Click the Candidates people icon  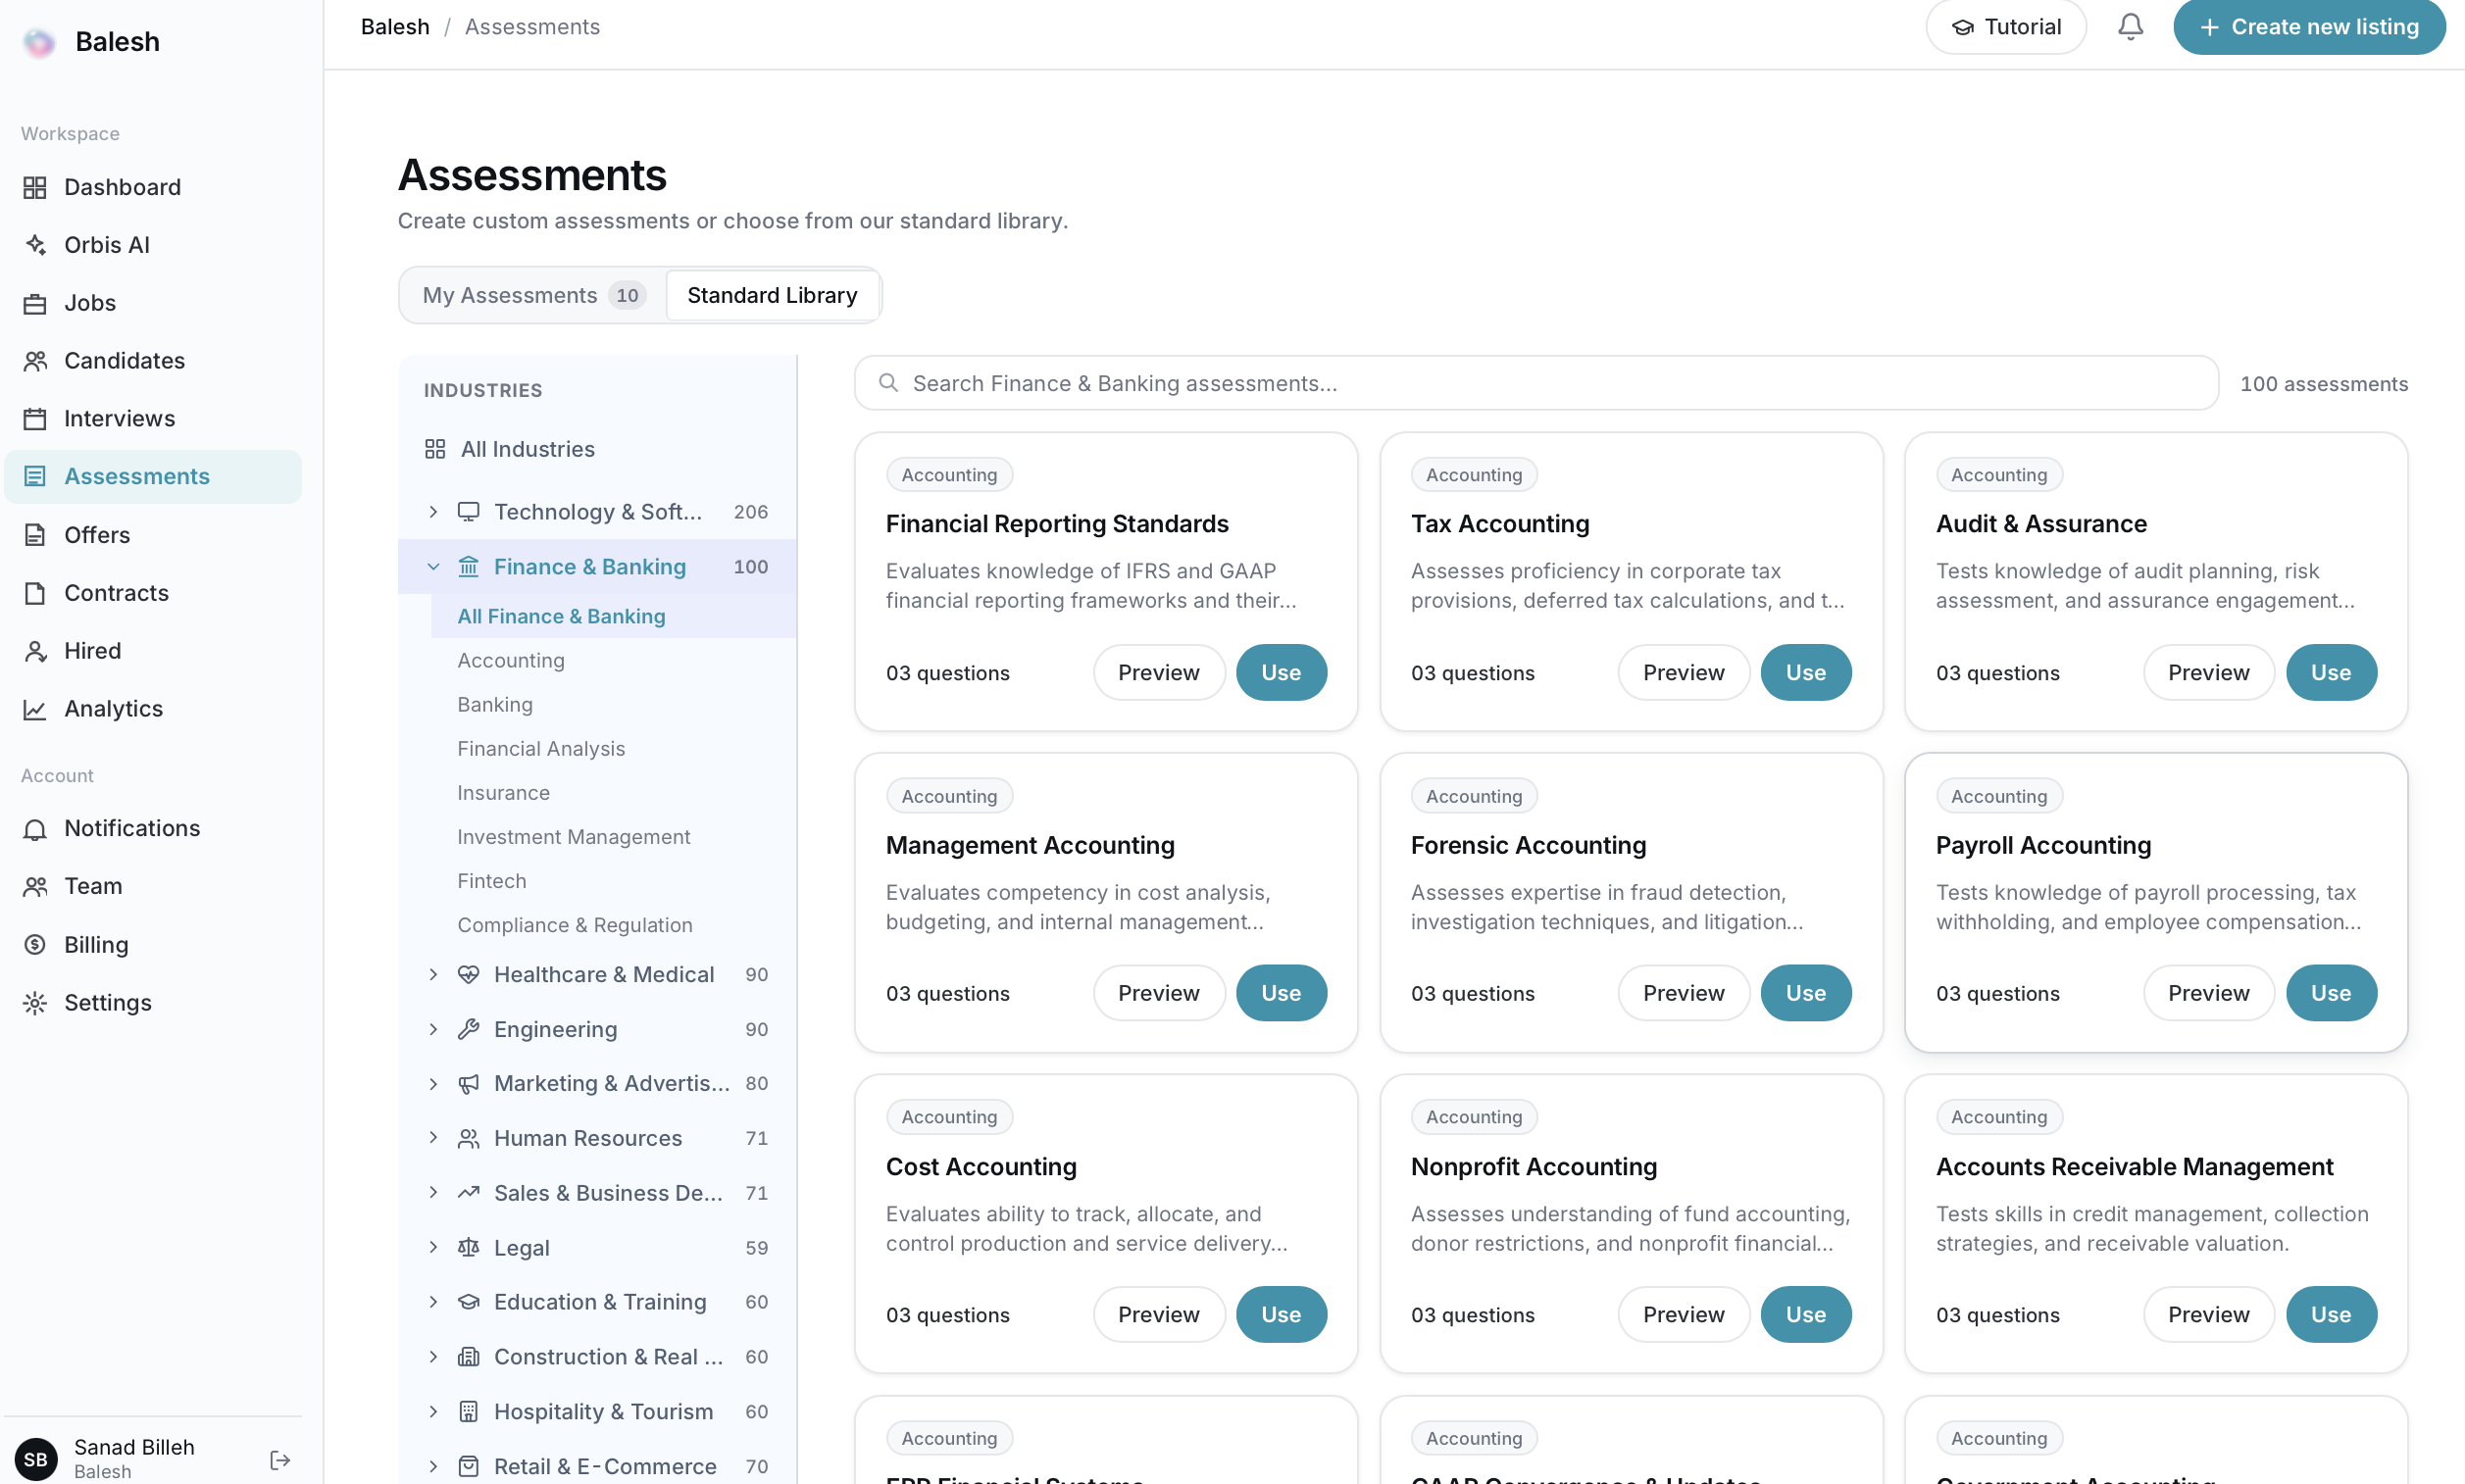(x=35, y=361)
